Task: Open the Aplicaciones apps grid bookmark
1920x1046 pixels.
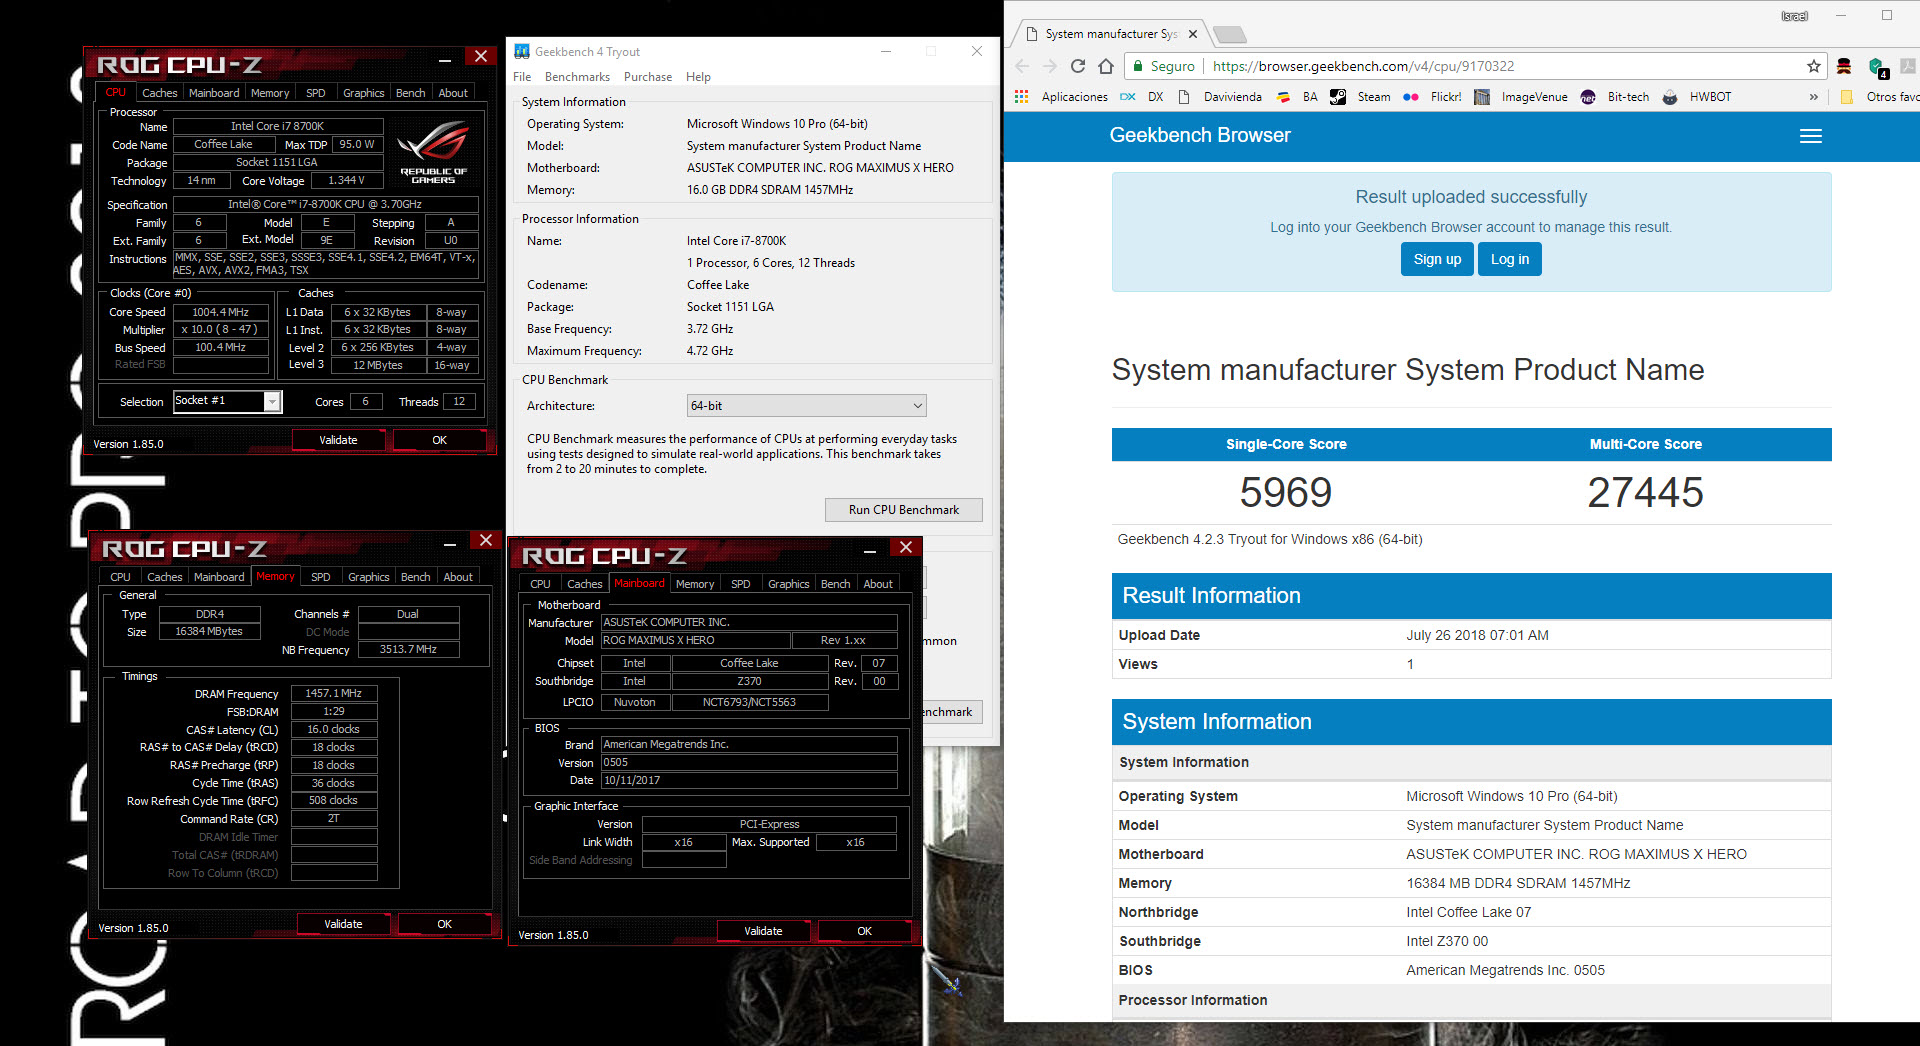Action: (1061, 97)
